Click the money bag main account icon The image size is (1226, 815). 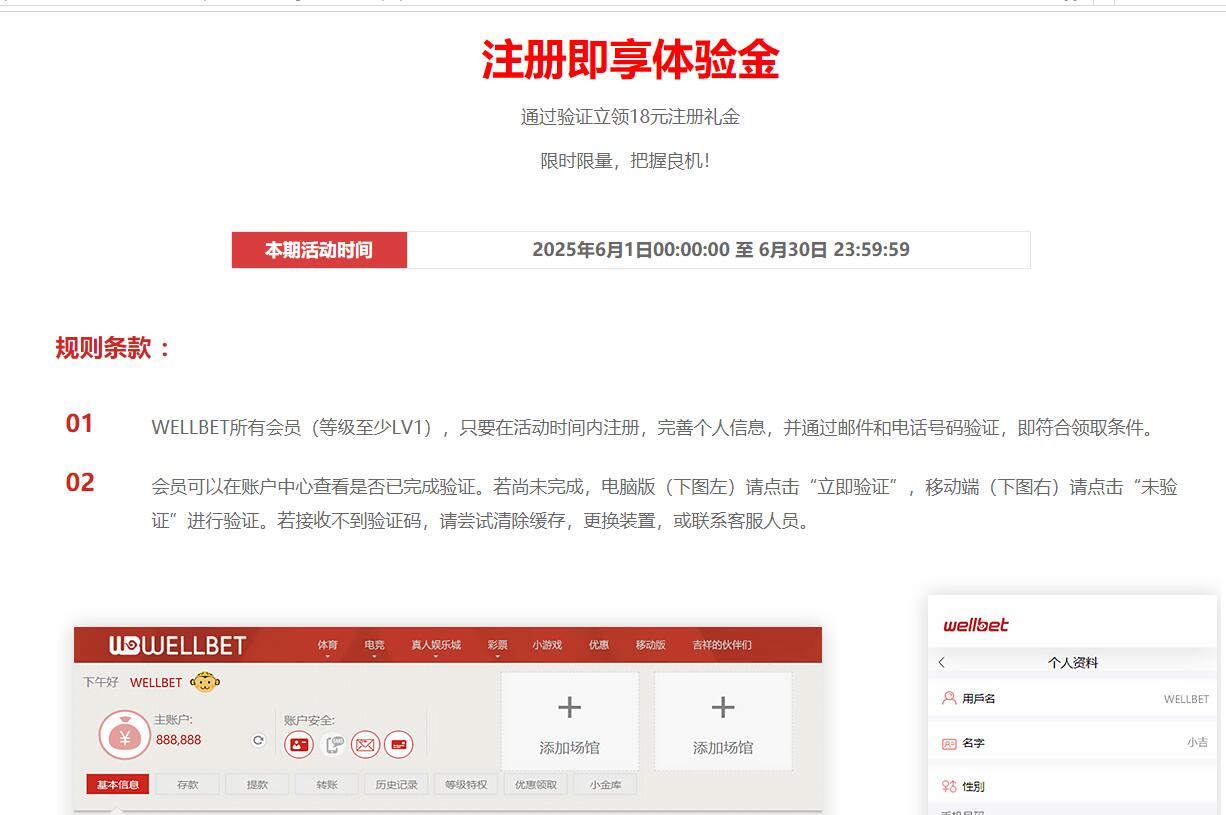(x=124, y=736)
